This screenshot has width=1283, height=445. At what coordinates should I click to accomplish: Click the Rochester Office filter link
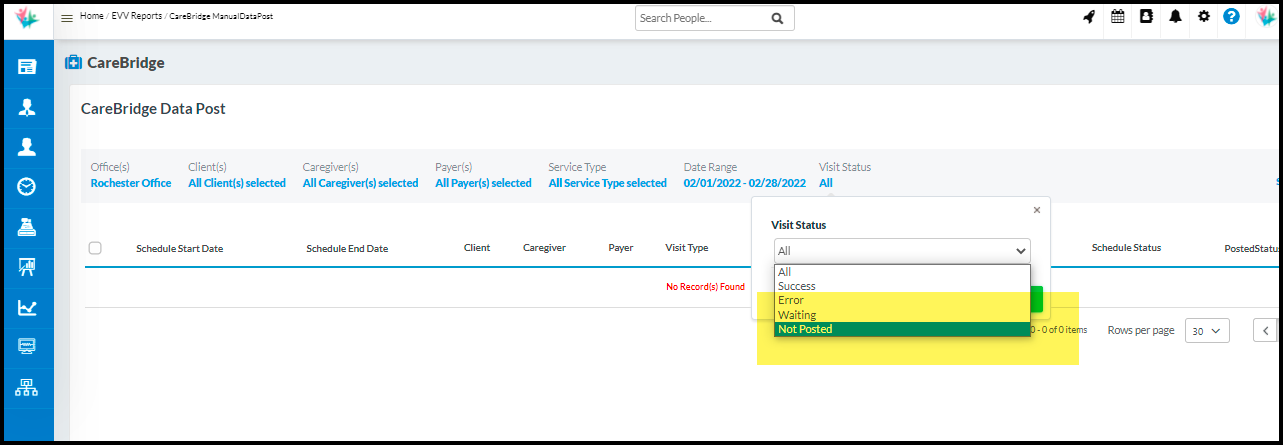(x=131, y=183)
